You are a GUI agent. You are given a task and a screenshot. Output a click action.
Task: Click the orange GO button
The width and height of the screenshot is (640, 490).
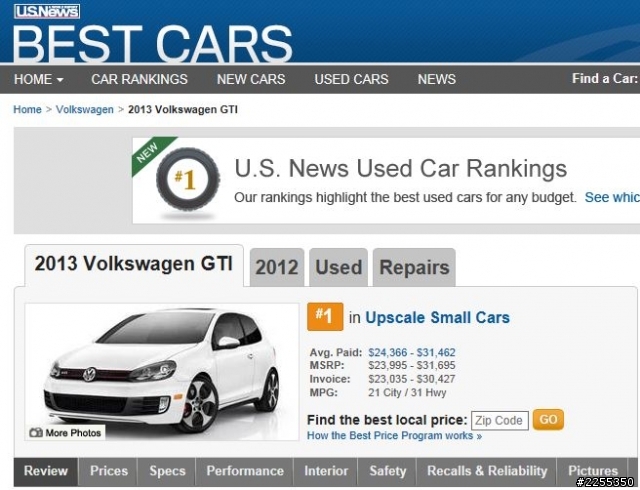click(548, 420)
